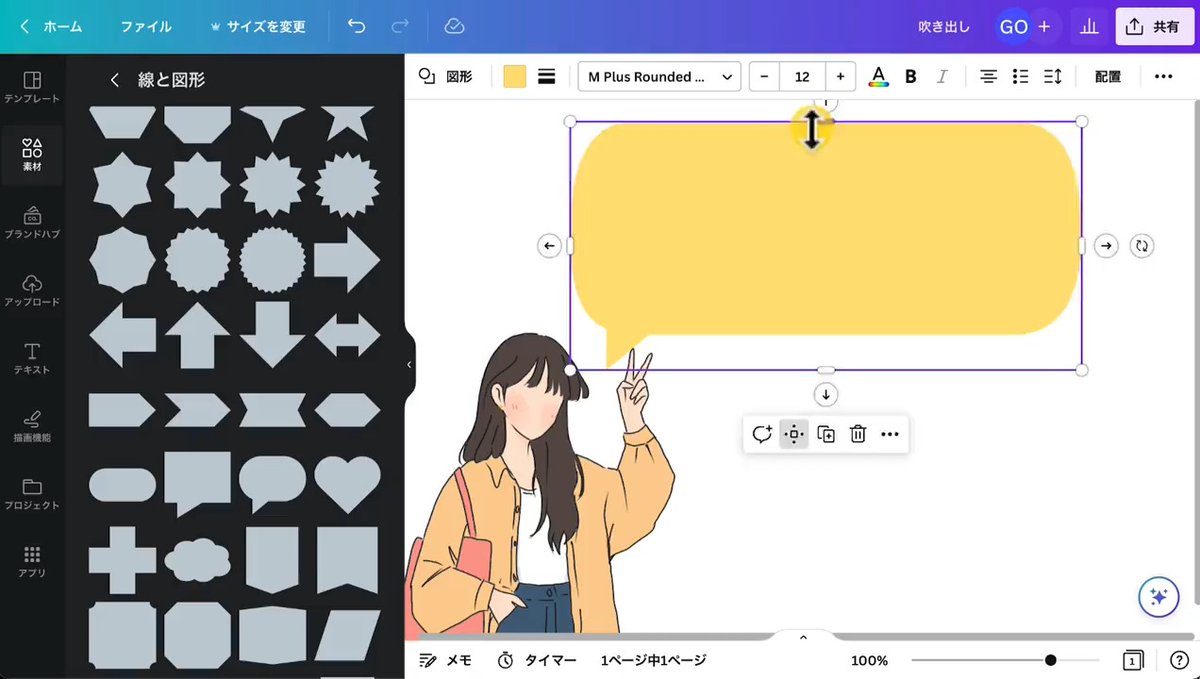Open the アプリ sidebar tab

point(32,562)
